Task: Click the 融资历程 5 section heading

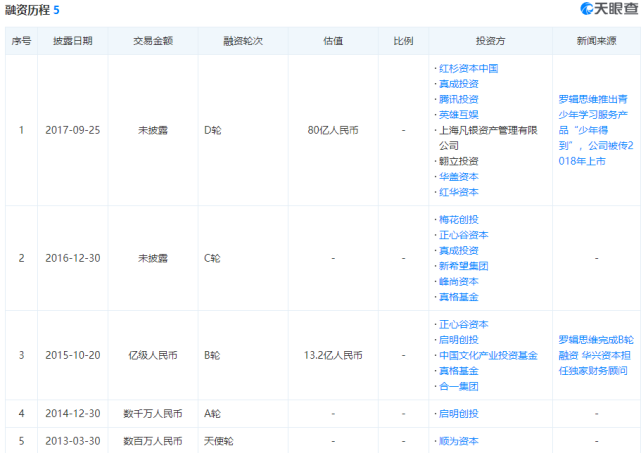Action: coord(32,9)
